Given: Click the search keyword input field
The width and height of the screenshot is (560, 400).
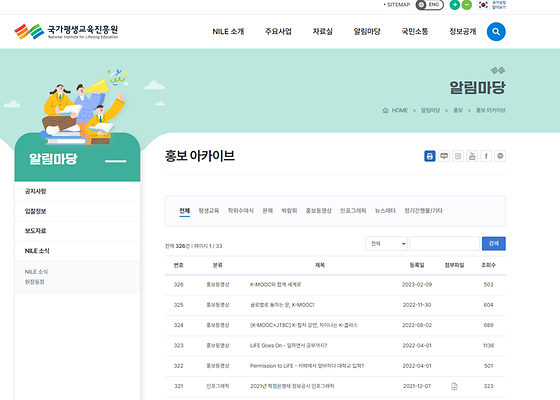Looking at the screenshot, I should pyautogui.click(x=444, y=244).
